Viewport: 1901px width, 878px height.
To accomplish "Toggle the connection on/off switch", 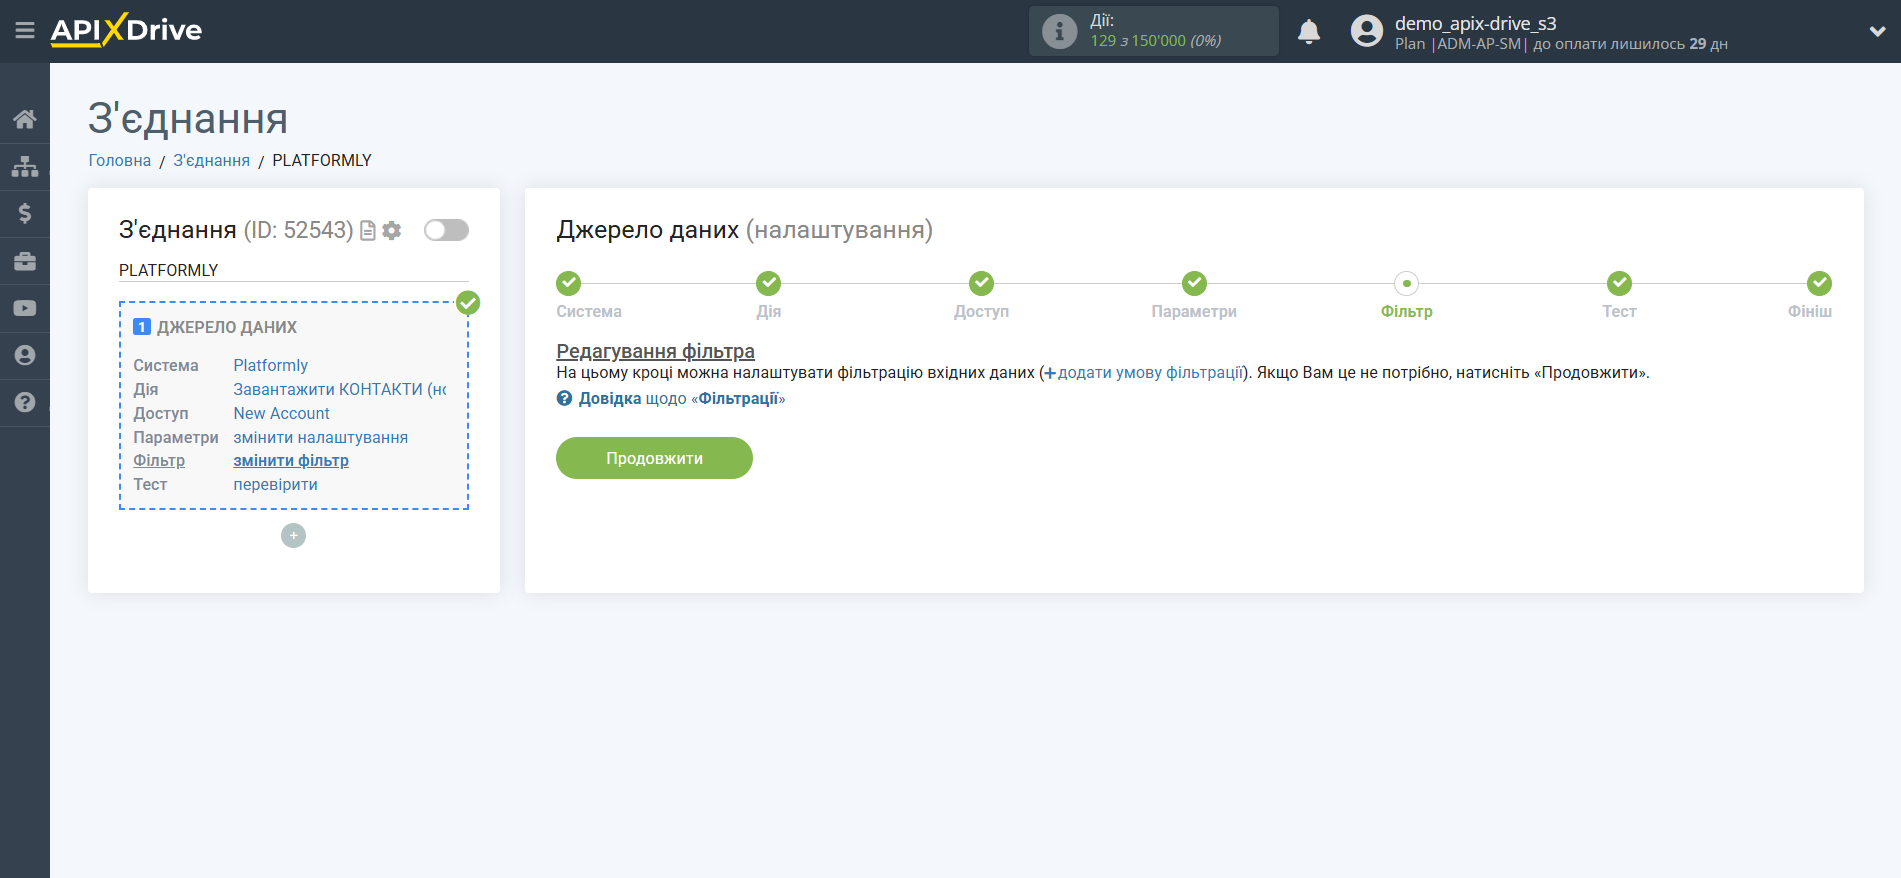I will point(446,230).
